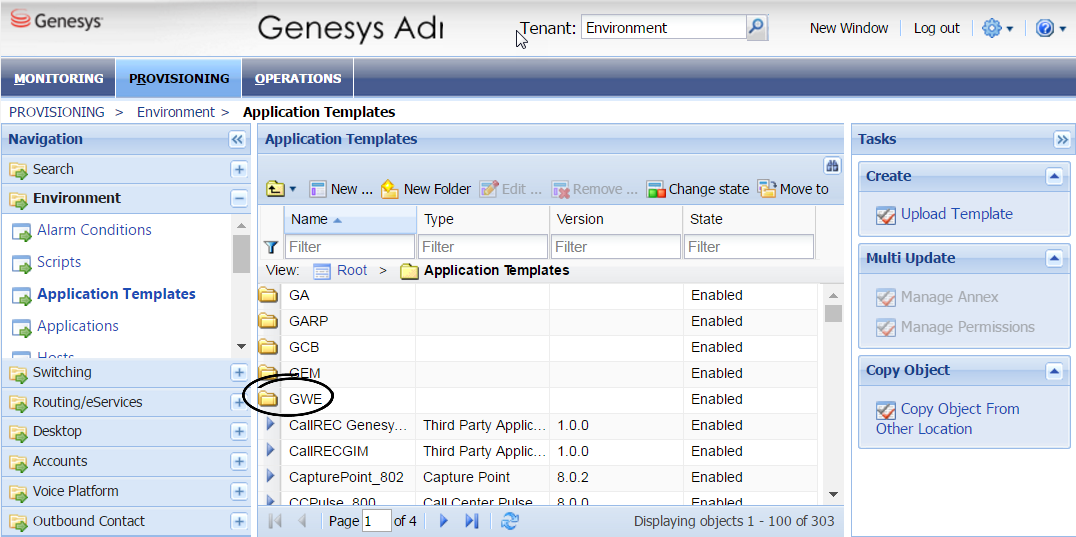Switch to the Operations tab
This screenshot has height=537, width=1076.
[298, 79]
